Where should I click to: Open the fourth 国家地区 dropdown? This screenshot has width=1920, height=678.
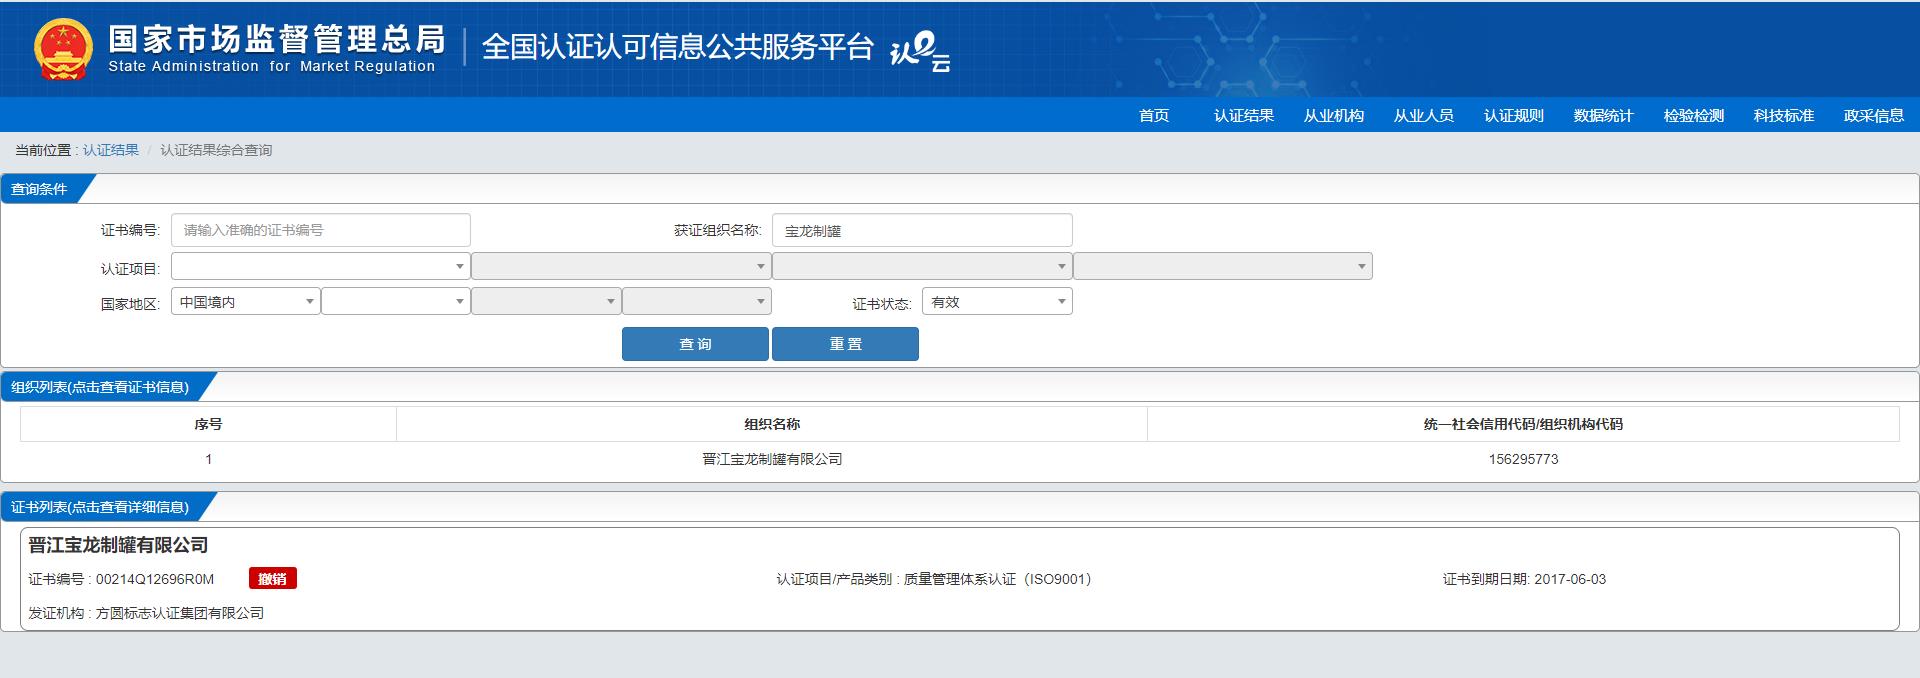(x=697, y=301)
